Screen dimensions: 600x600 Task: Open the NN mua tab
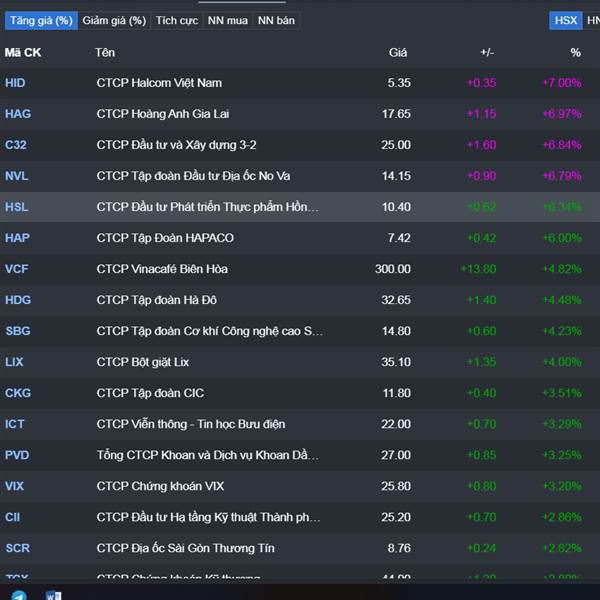[x=229, y=20]
